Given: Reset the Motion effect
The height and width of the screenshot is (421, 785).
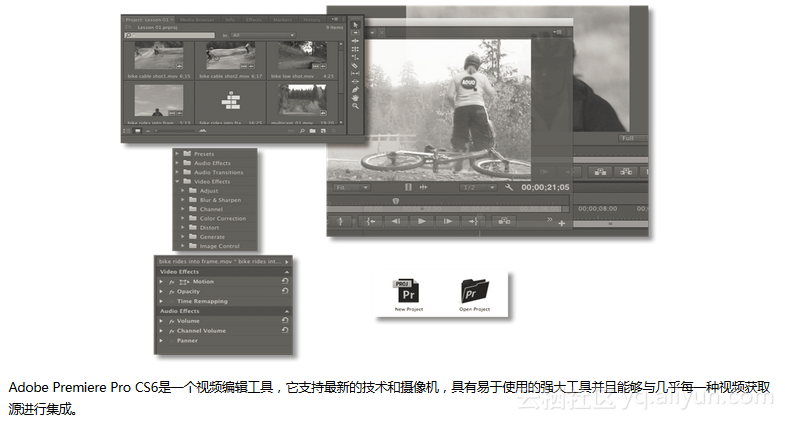Looking at the screenshot, I should coord(285,281).
